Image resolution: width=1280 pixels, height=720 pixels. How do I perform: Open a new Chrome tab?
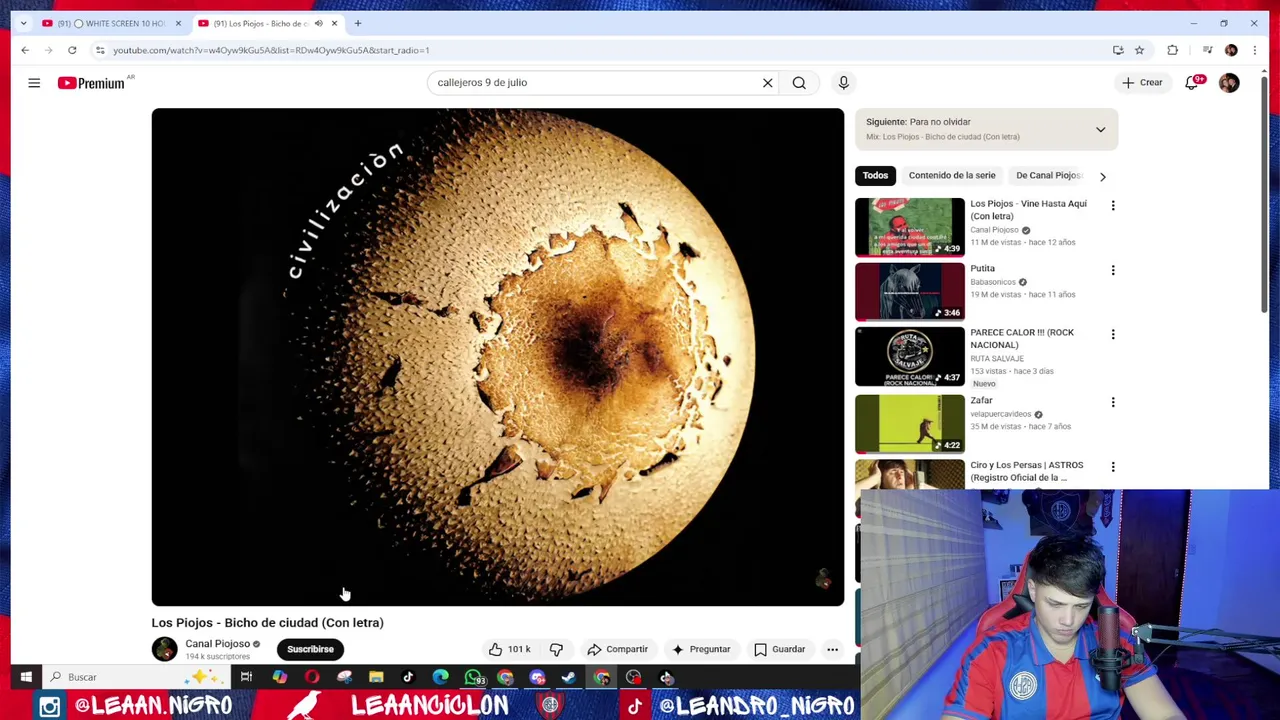(357, 23)
